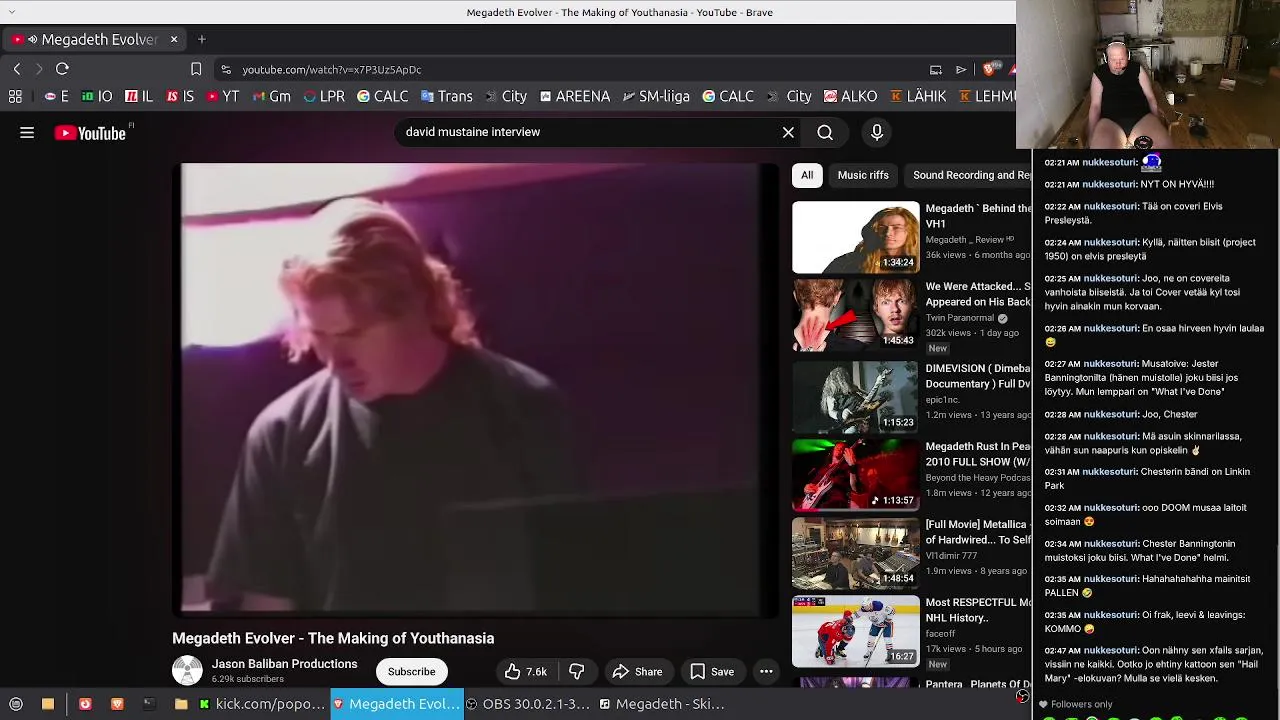Switch to OBS 30.0.2.1 taskbar window
The height and width of the screenshot is (720, 1280).
click(528, 704)
